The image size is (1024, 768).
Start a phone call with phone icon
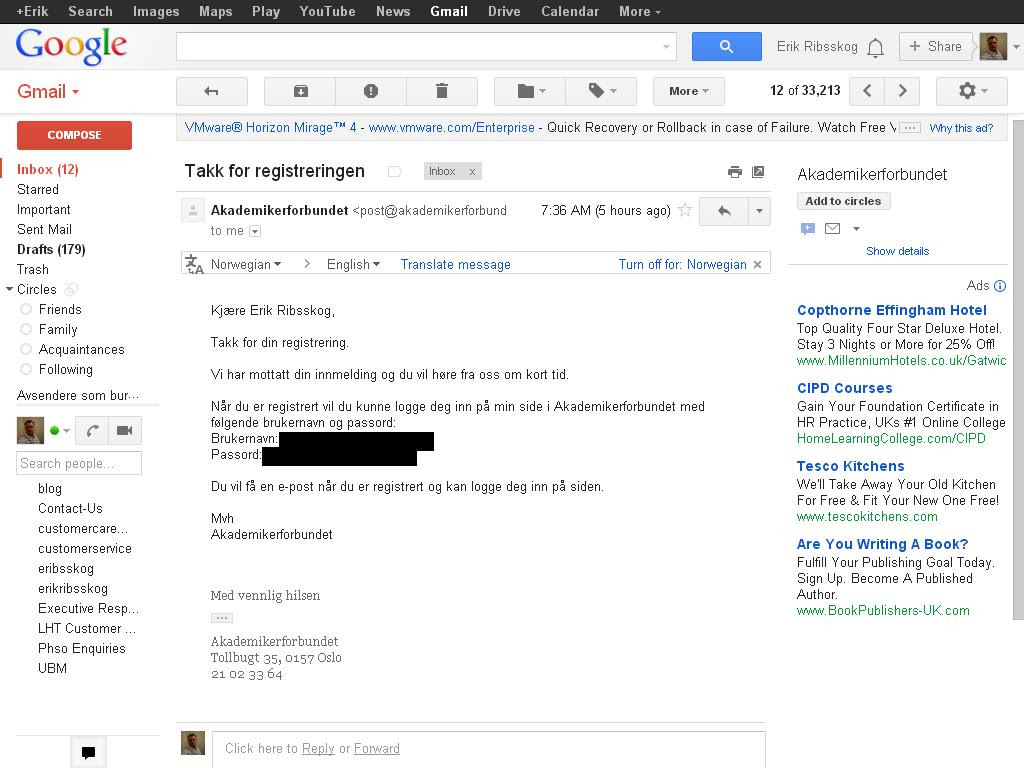pos(92,430)
